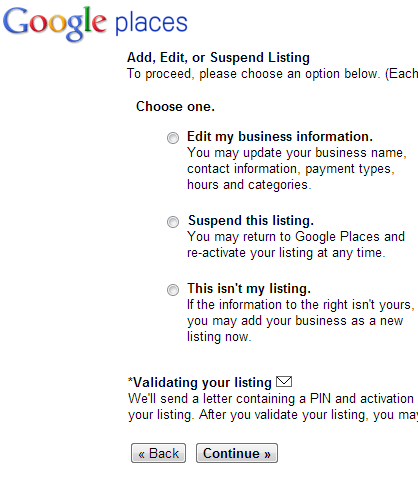Click the 'Edit my business information.' label text
418x493 pixels.
tap(280, 137)
